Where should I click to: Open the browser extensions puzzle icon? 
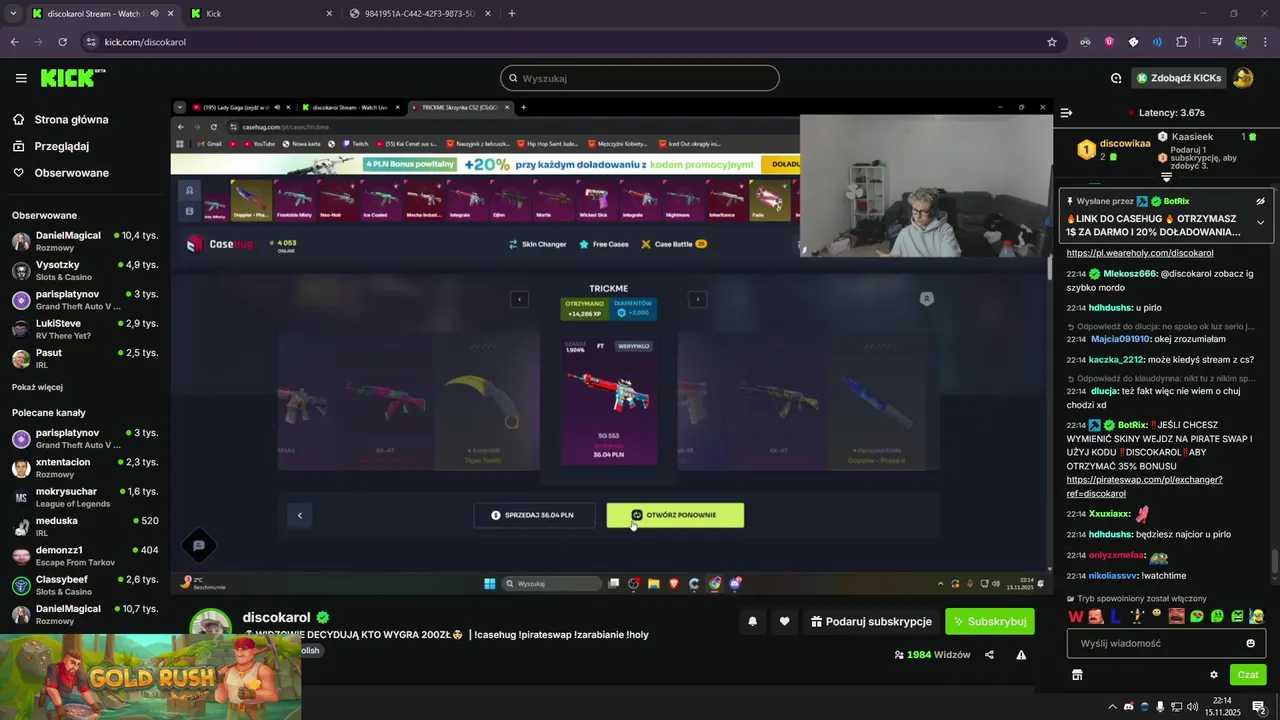1181,42
